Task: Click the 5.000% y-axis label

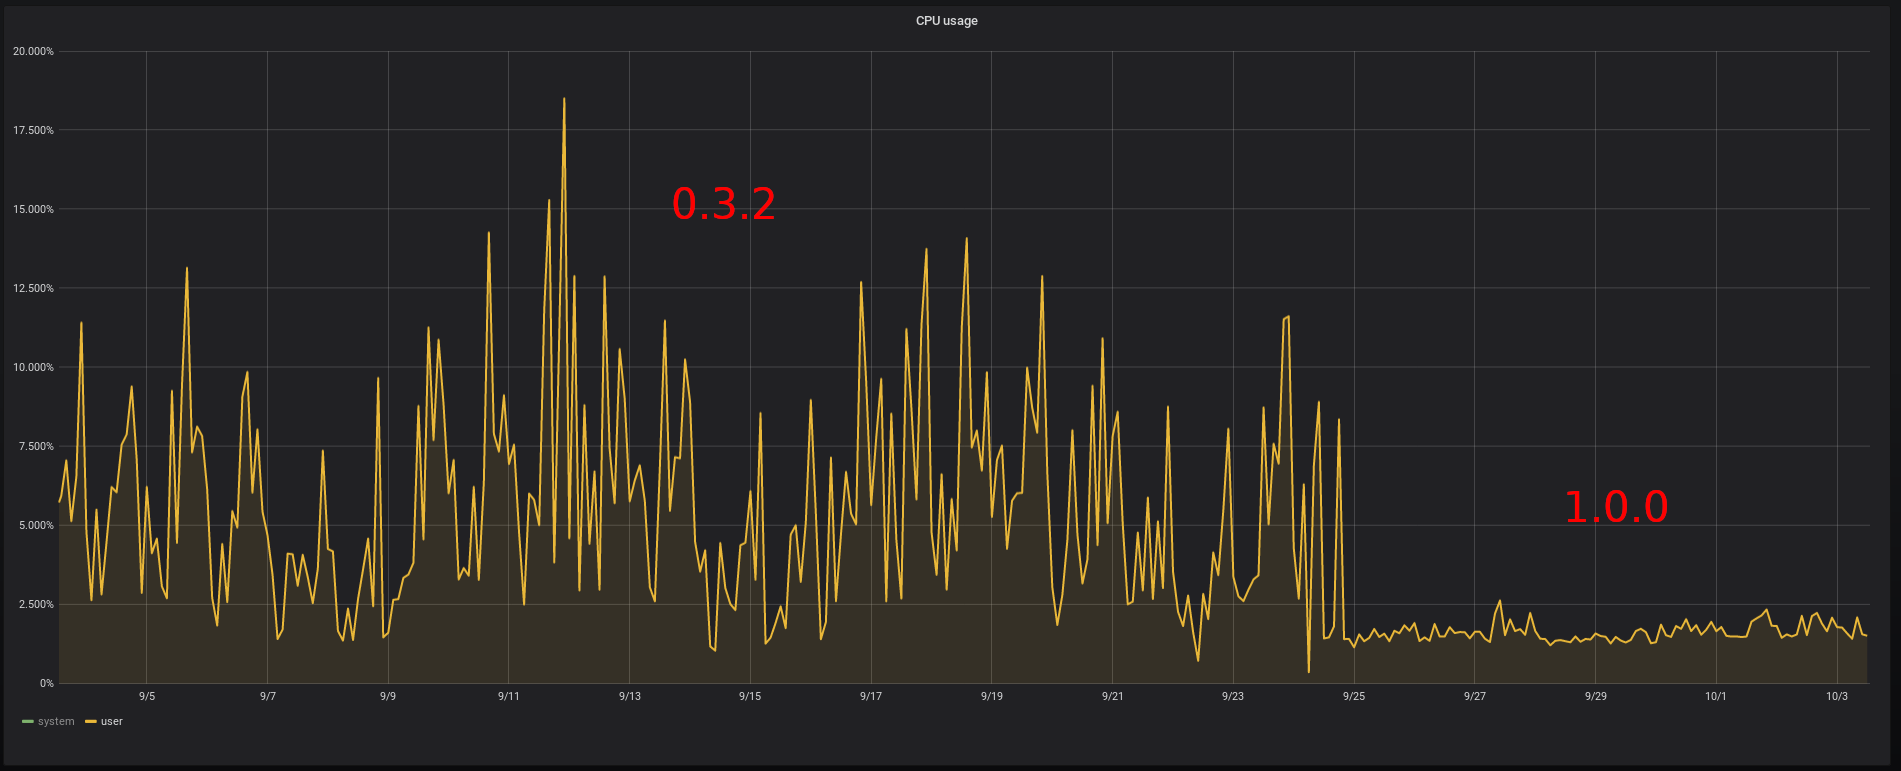Action: coord(35,525)
